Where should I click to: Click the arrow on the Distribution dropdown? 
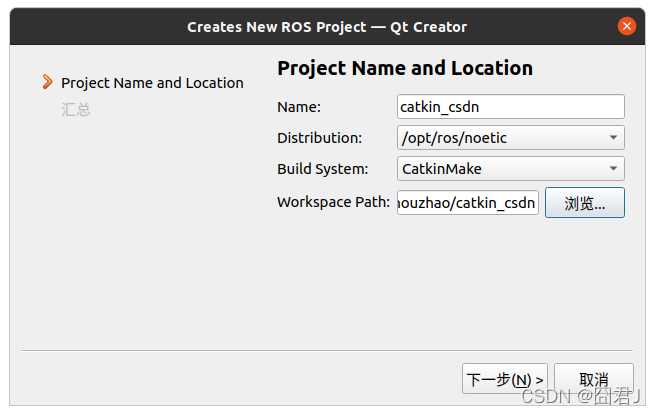tap(612, 138)
